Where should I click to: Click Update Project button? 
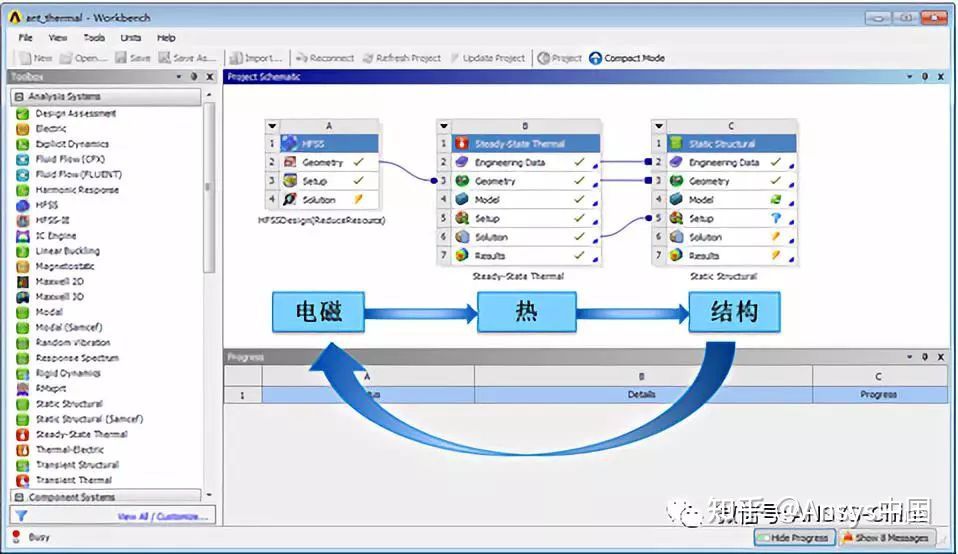(x=488, y=58)
